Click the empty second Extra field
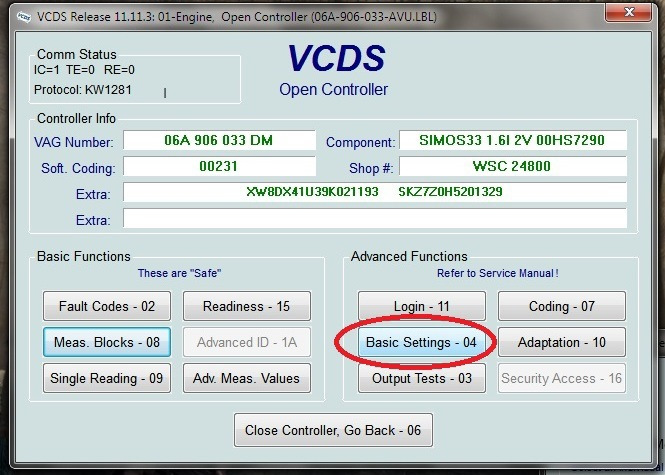Image resolution: width=665 pixels, height=475 pixels. click(375, 218)
